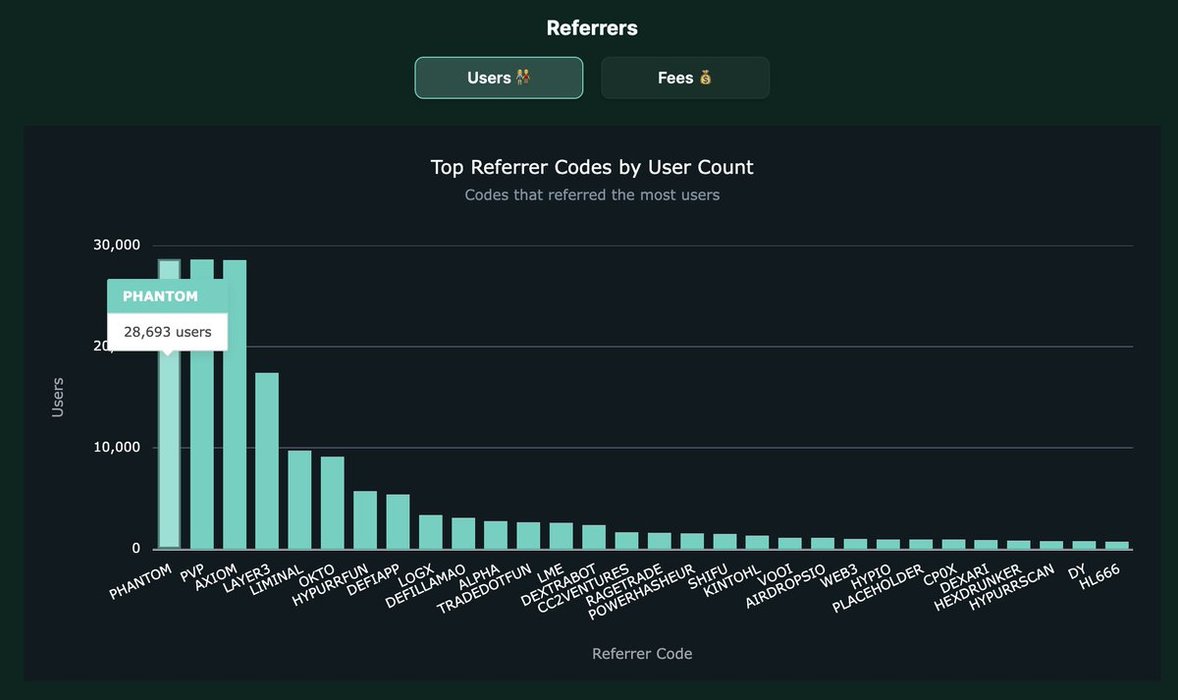Click the HYPURRFUN bar
Viewport: 1178px width, 700px height.
(365, 520)
